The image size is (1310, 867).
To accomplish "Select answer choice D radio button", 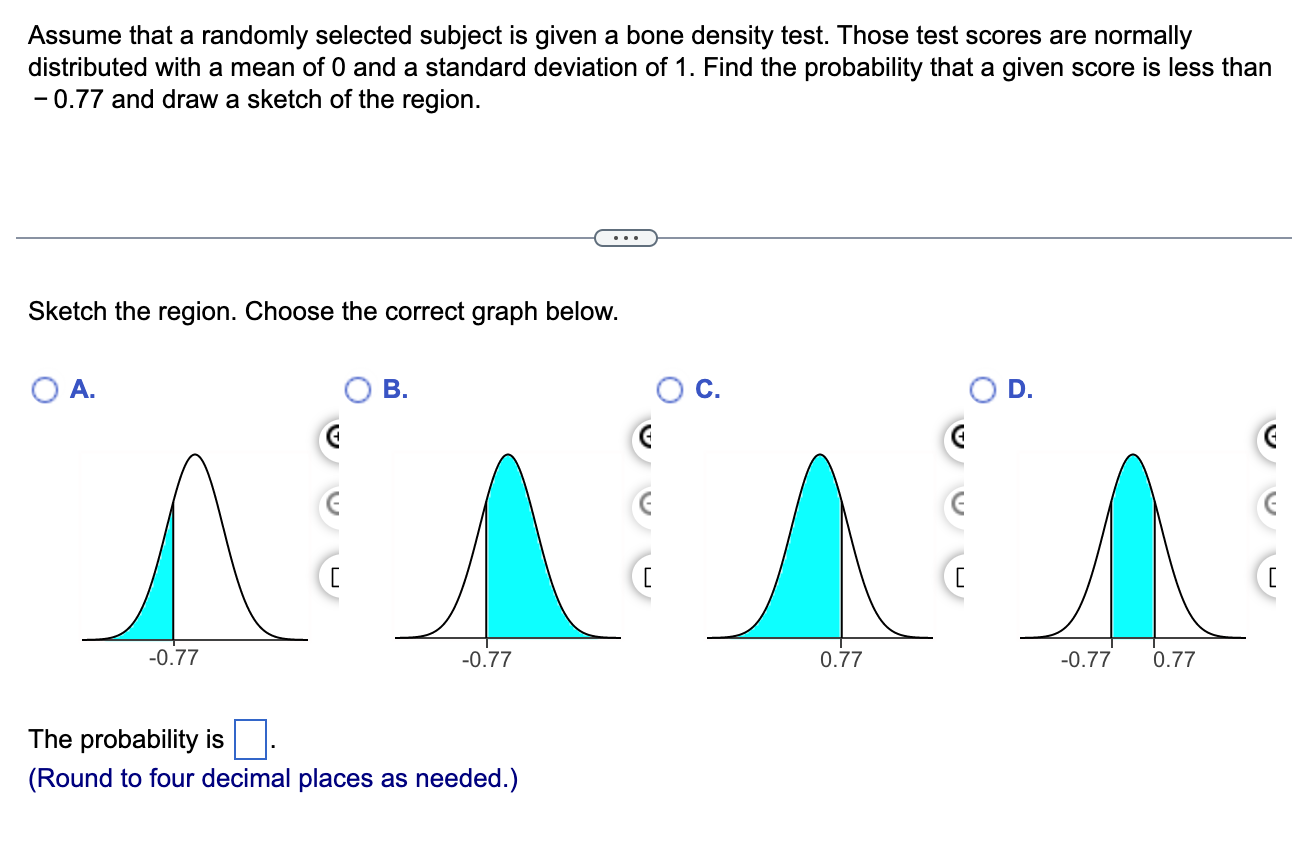I will click(984, 389).
